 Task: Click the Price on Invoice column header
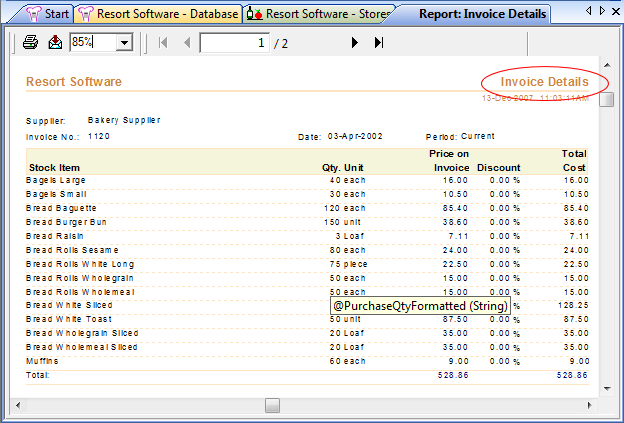(x=450, y=161)
